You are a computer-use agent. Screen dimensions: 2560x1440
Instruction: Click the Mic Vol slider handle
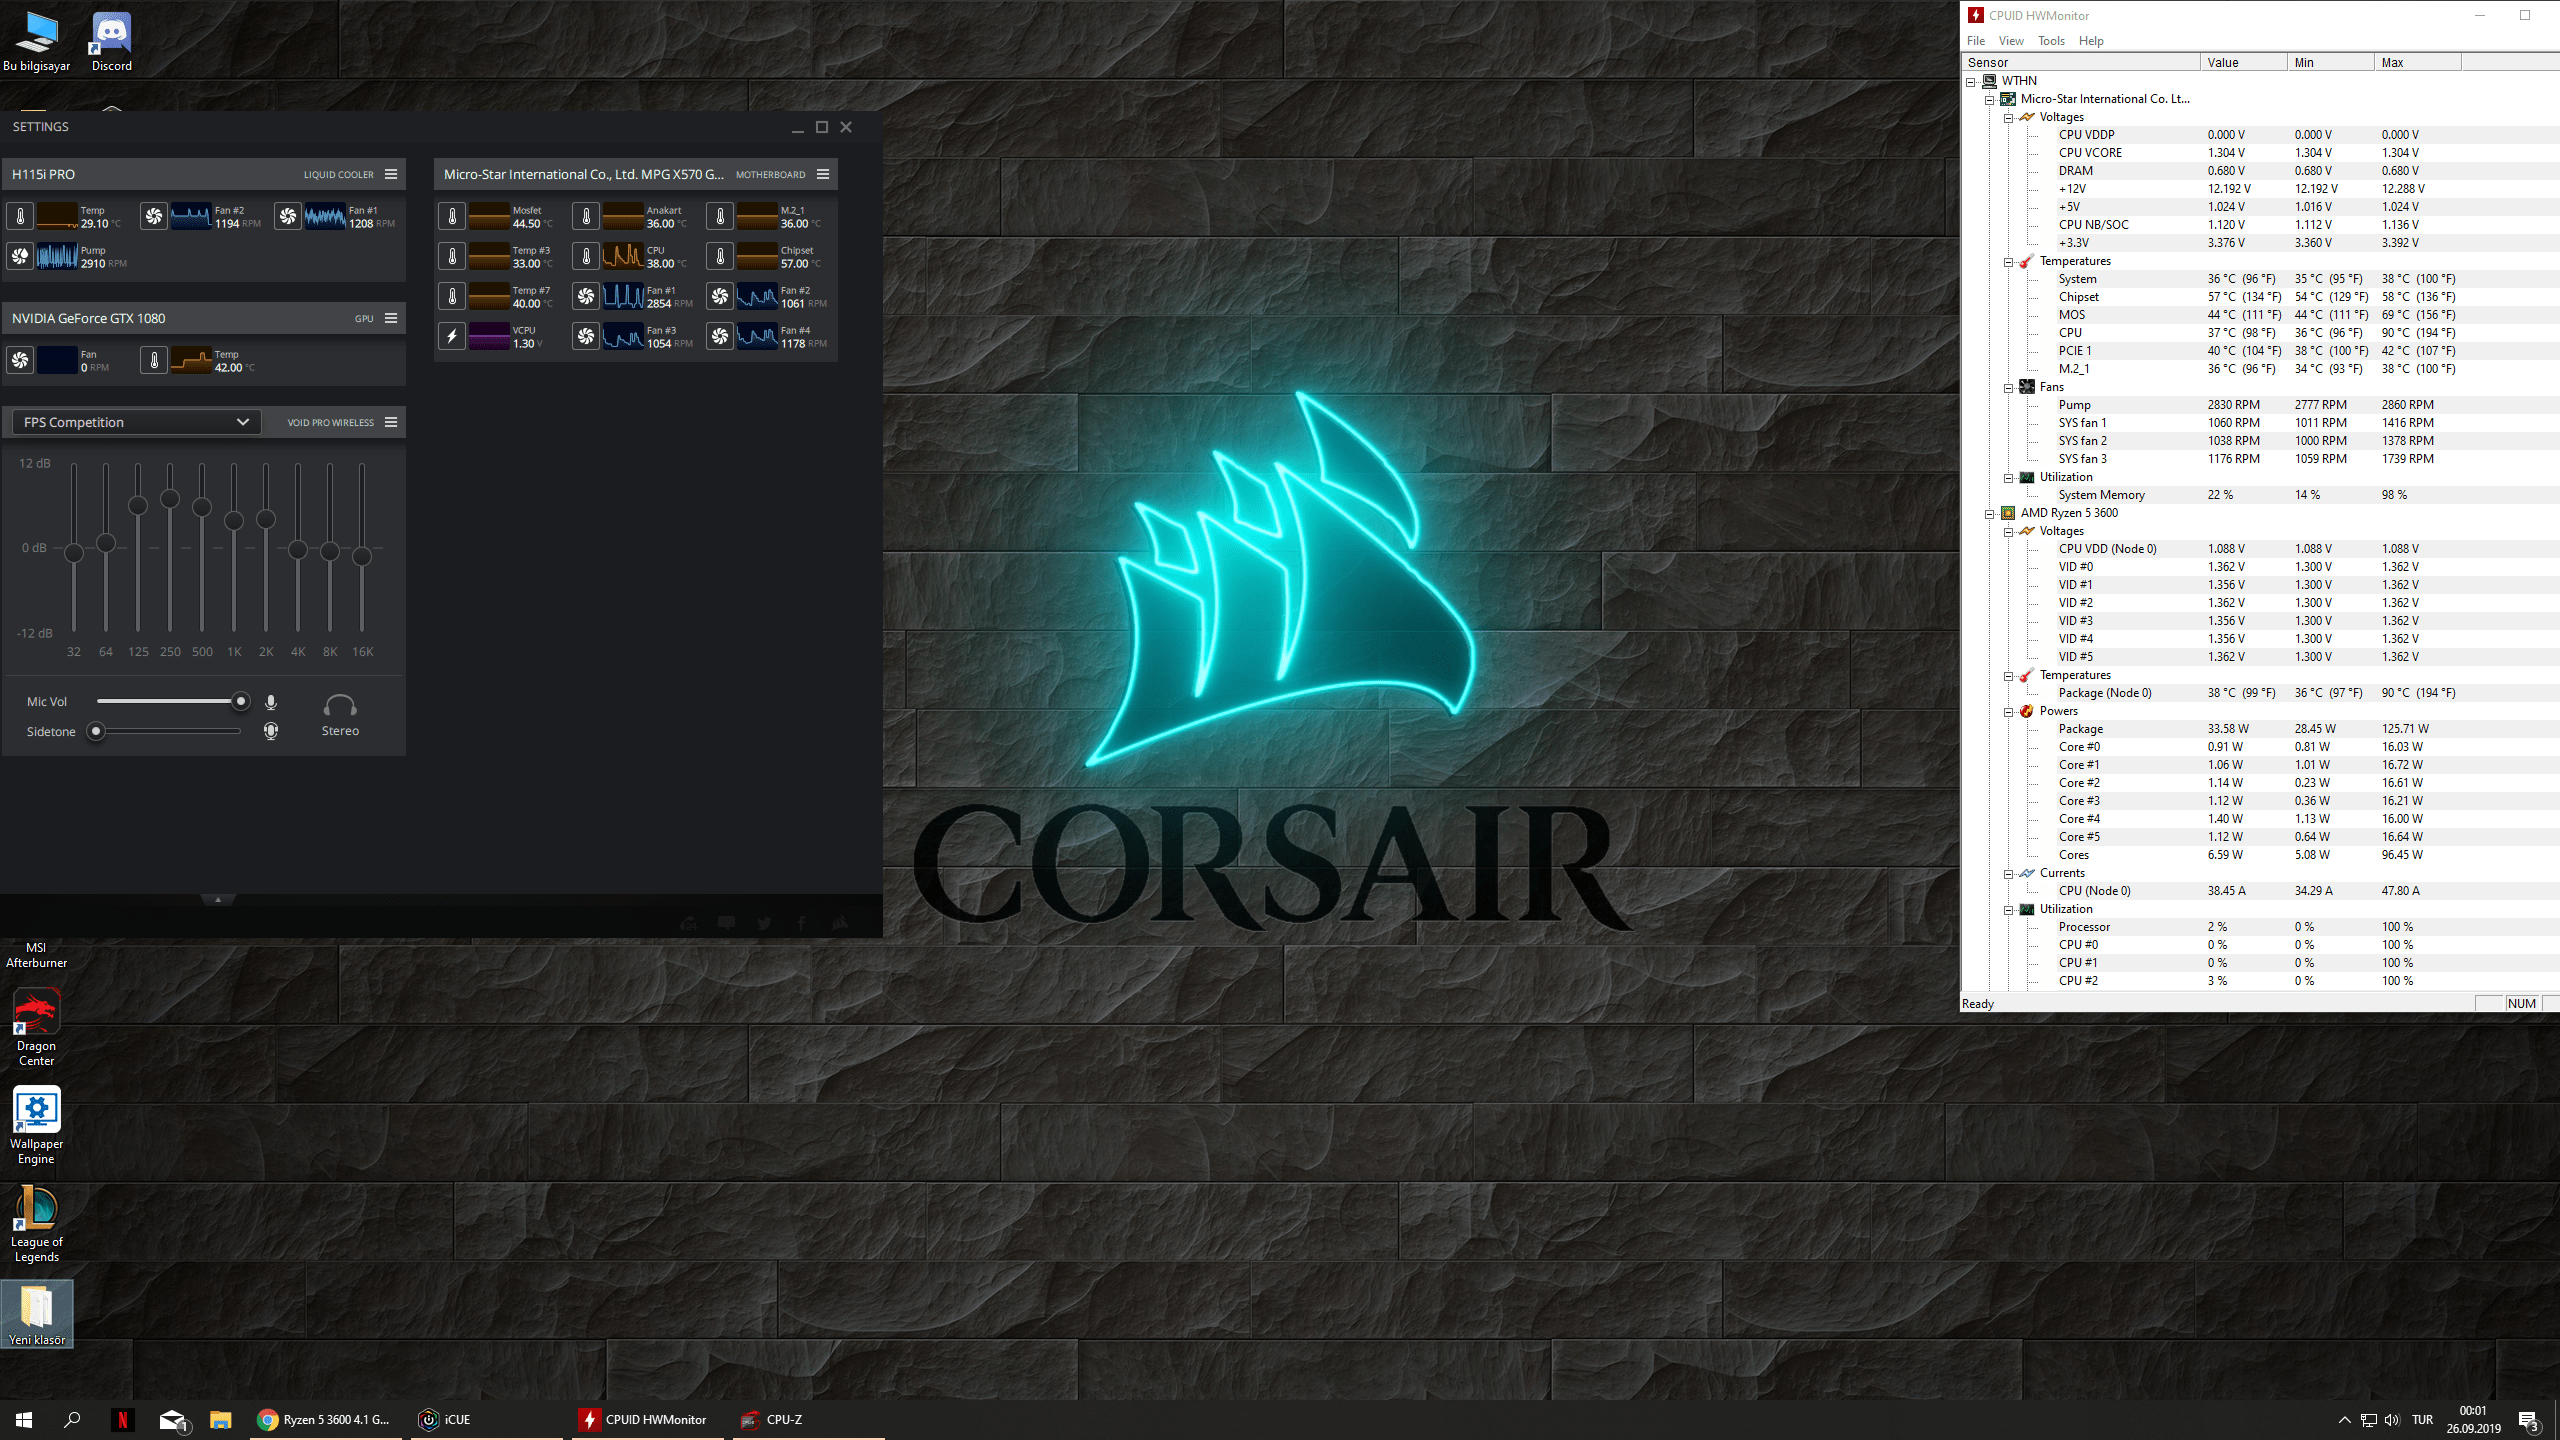240,702
